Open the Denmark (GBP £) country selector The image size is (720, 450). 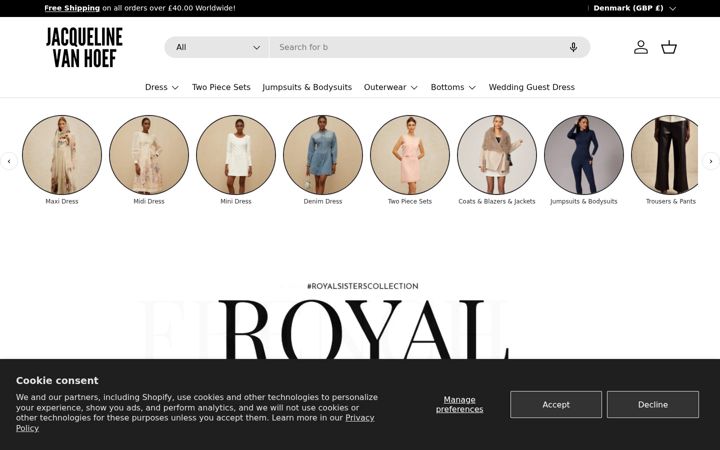pos(635,8)
